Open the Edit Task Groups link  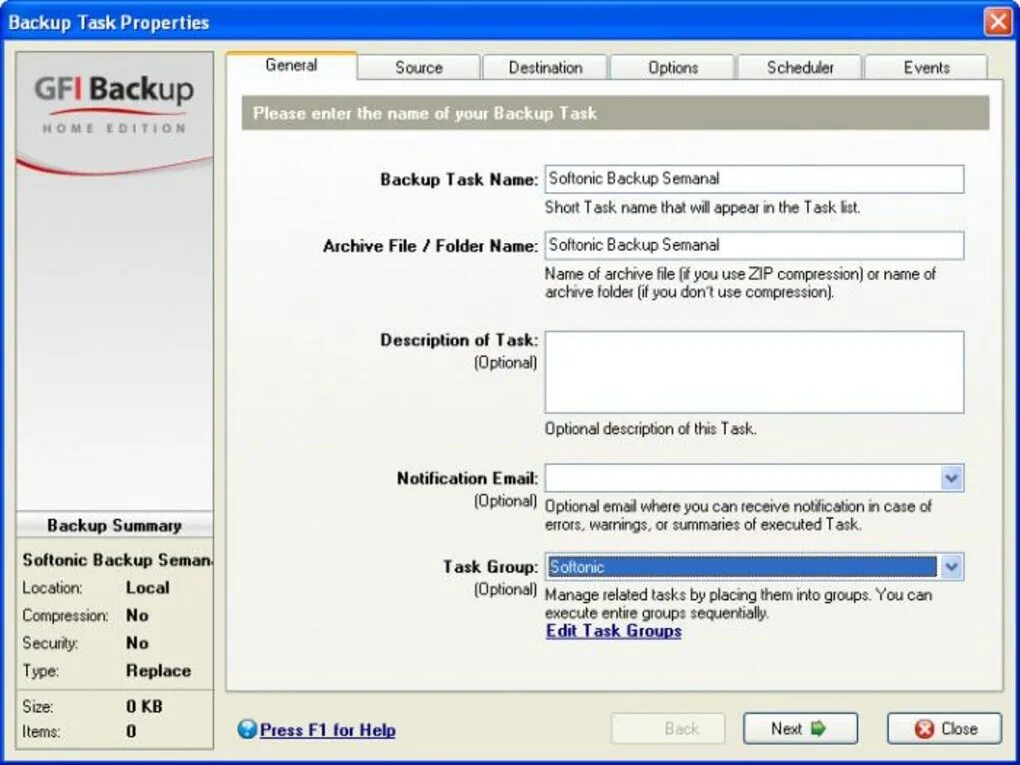point(613,631)
